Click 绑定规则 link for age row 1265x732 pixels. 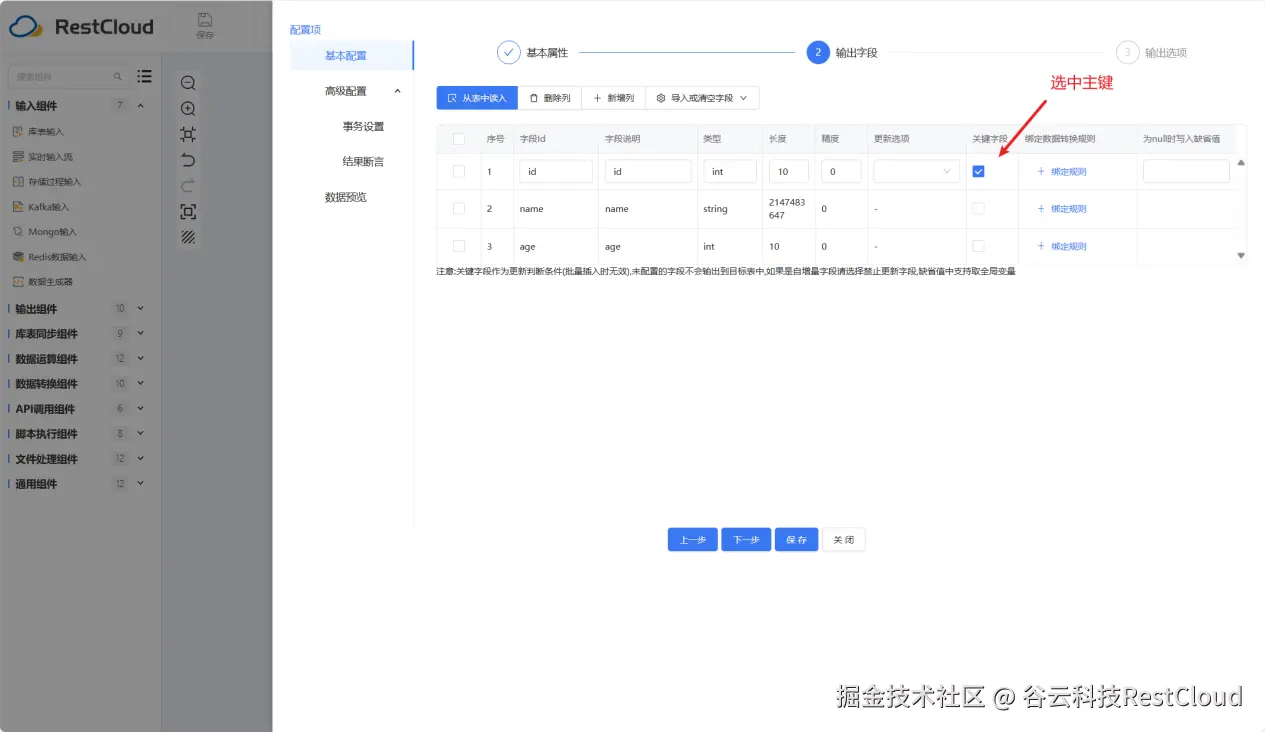1062,246
